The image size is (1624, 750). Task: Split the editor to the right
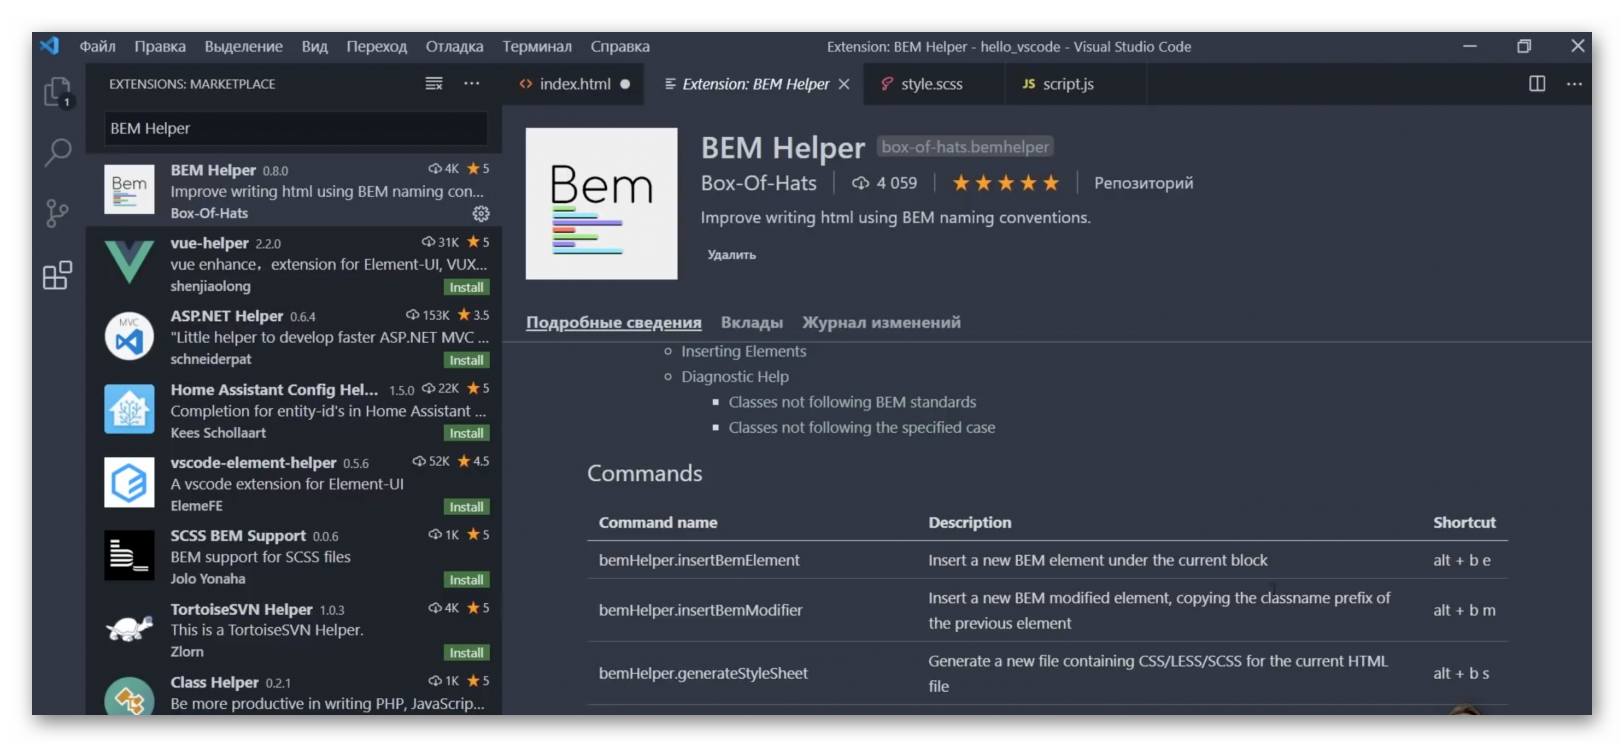pos(1537,84)
